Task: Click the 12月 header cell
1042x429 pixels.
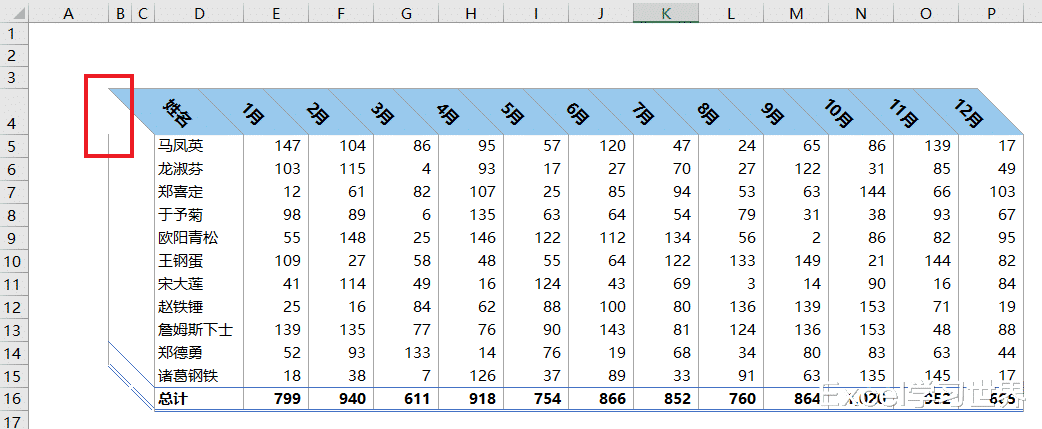Action: click(x=968, y=112)
